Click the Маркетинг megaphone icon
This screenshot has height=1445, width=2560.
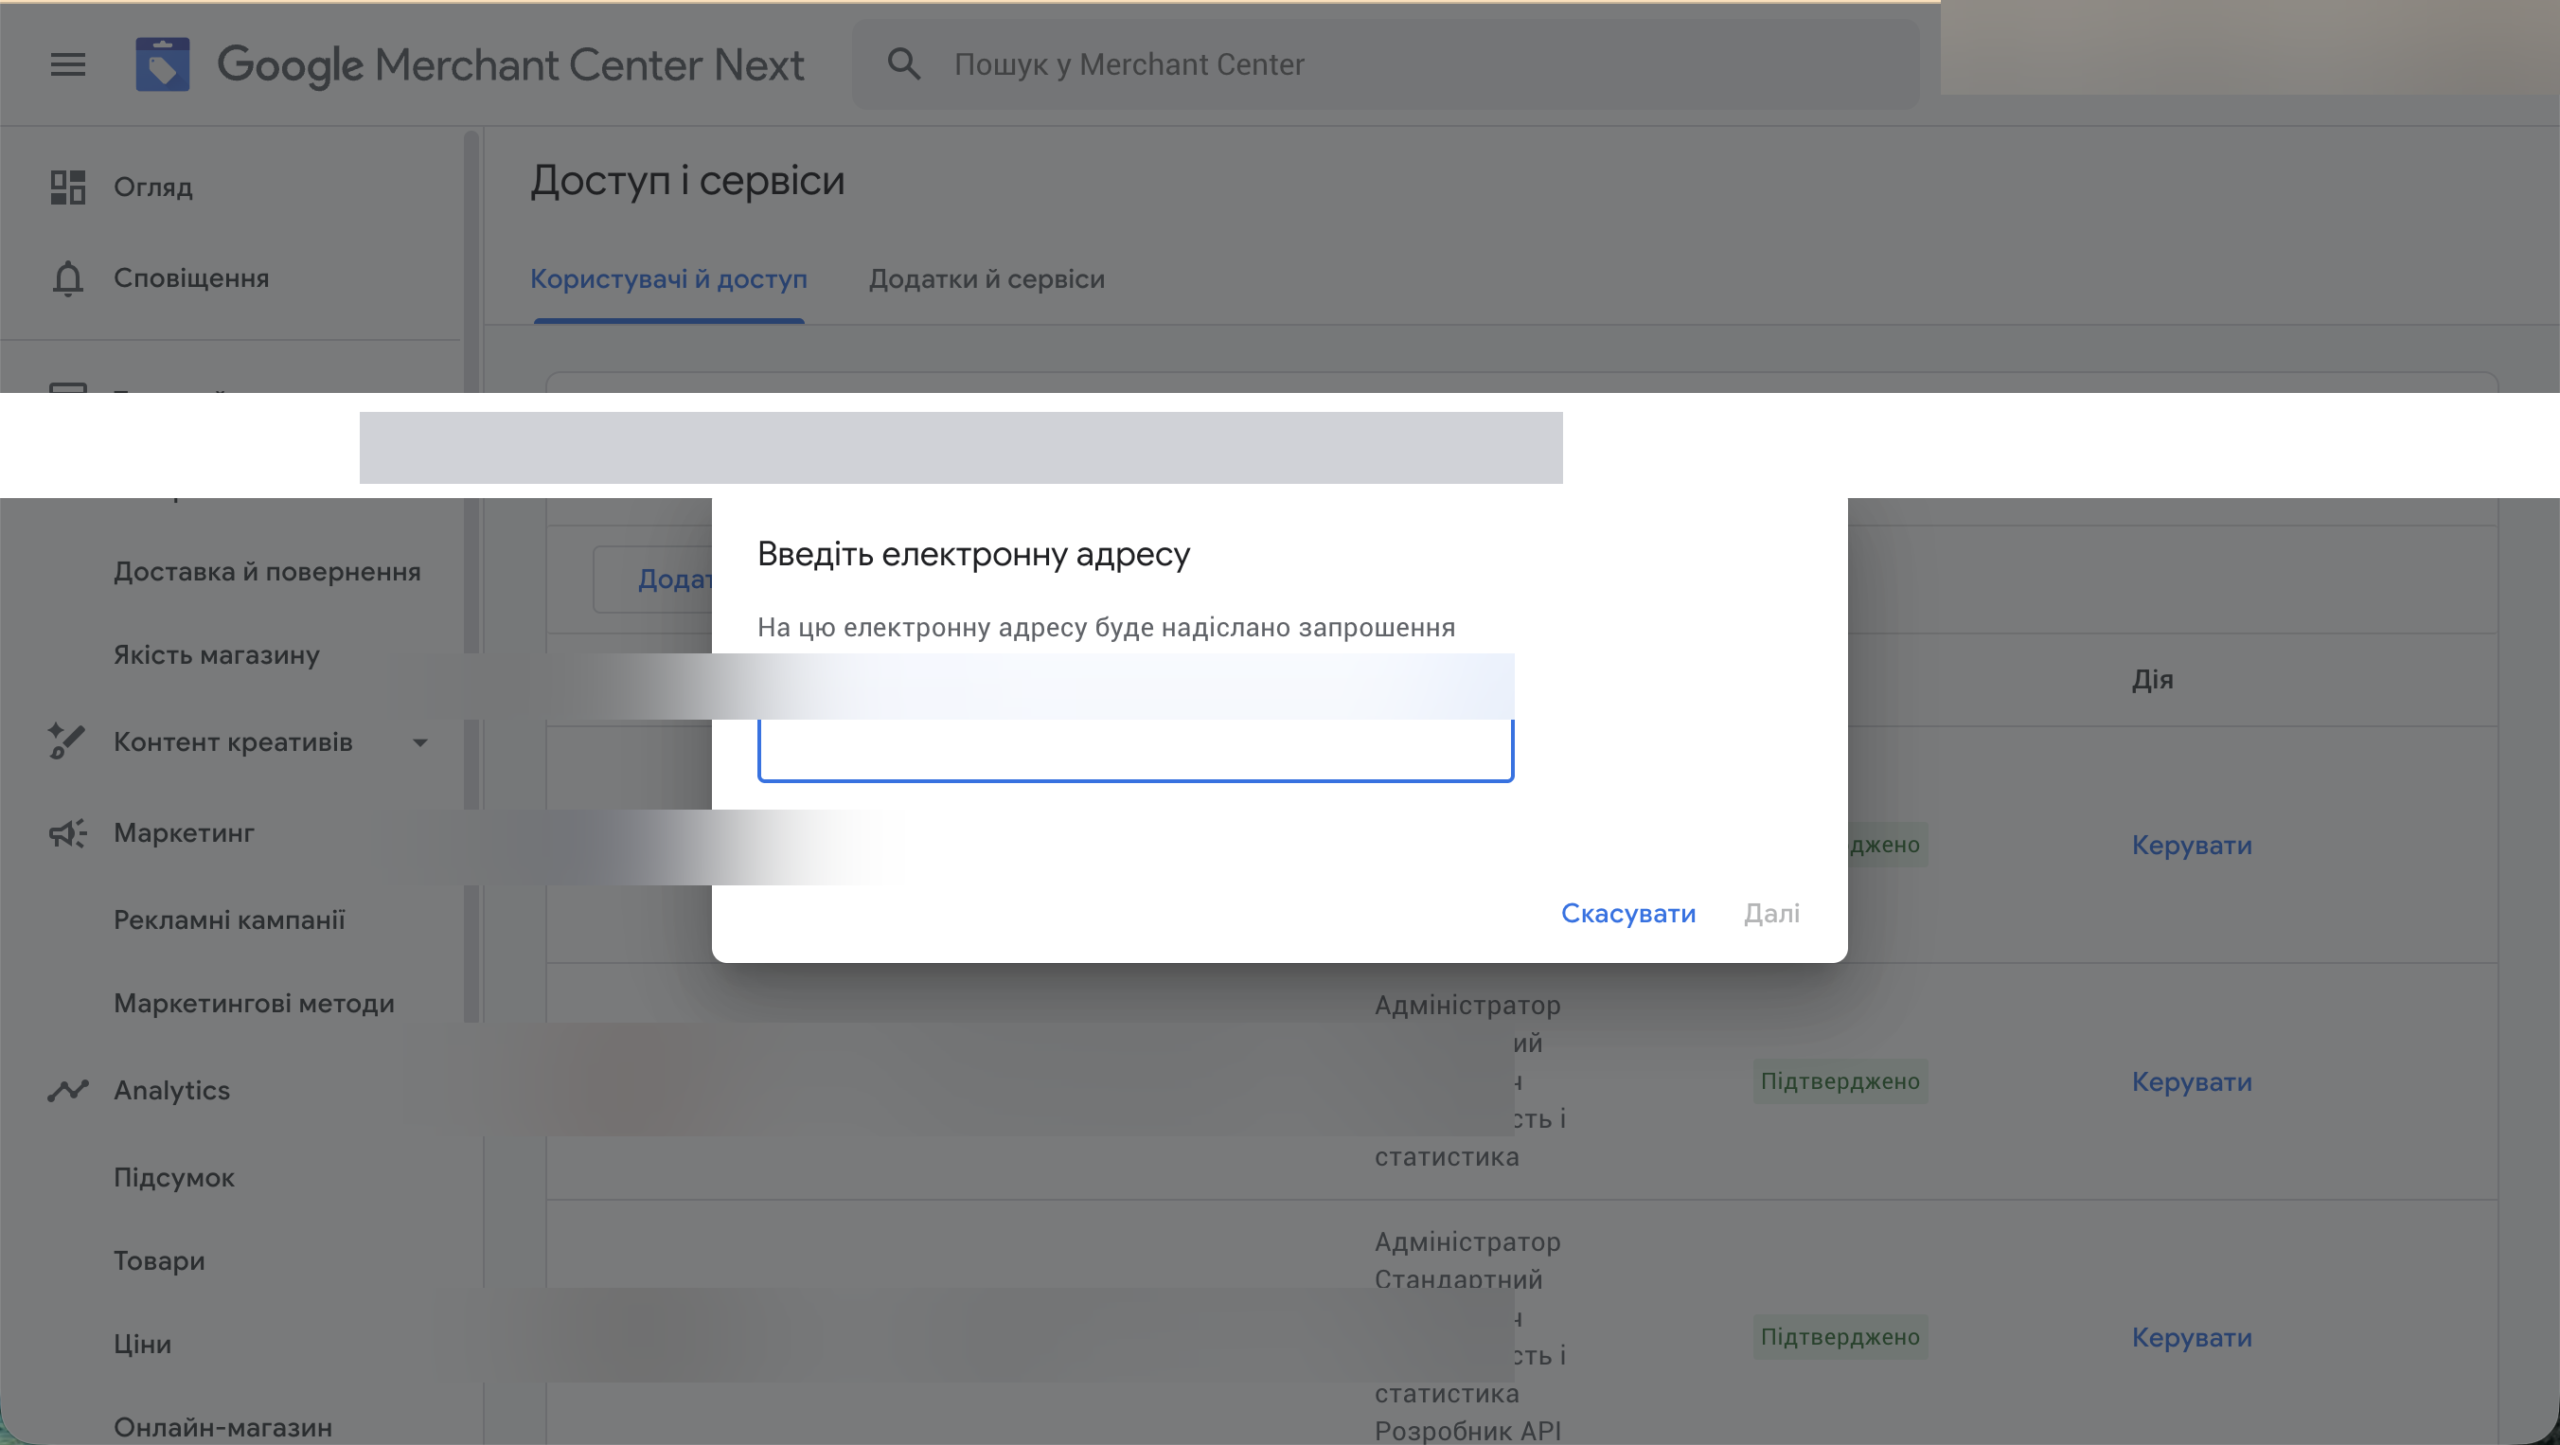tap(68, 833)
